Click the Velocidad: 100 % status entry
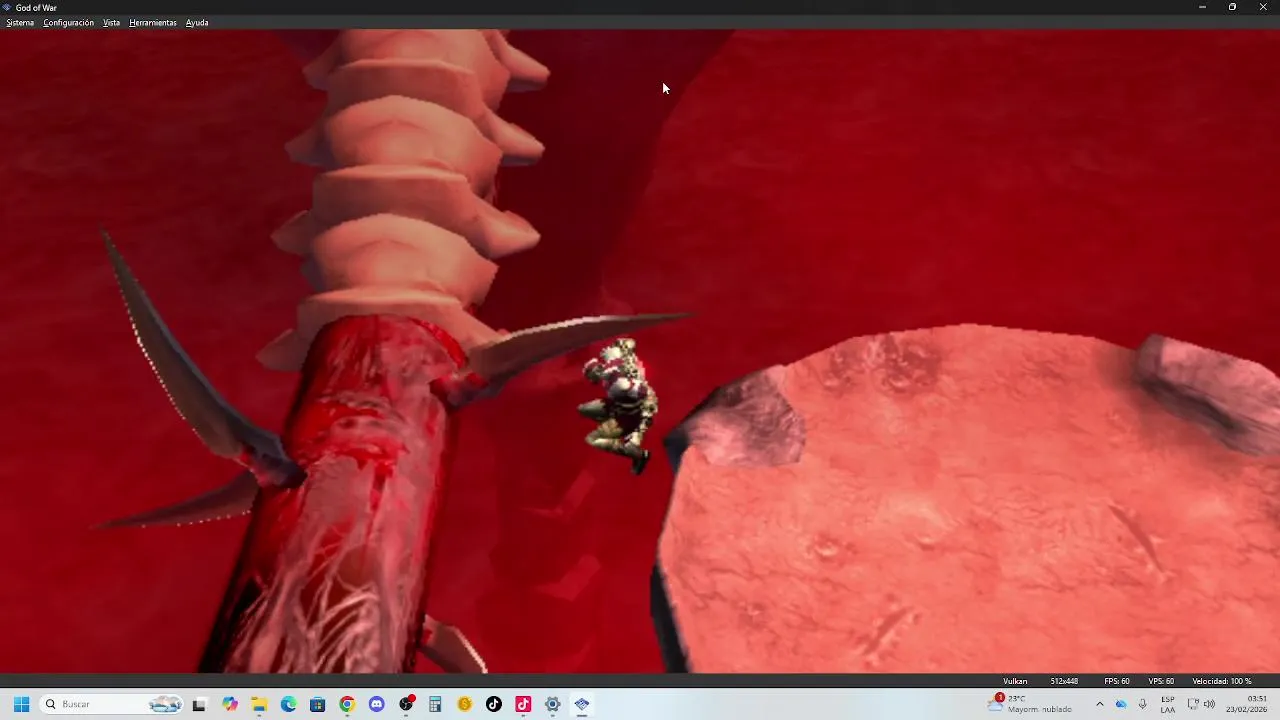 pos(1221,681)
